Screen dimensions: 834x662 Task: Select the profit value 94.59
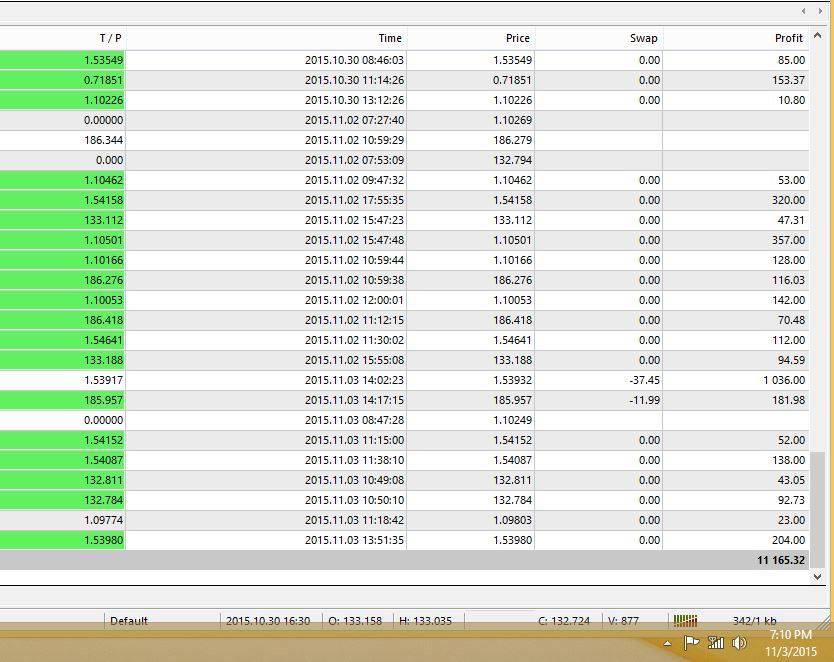point(791,360)
